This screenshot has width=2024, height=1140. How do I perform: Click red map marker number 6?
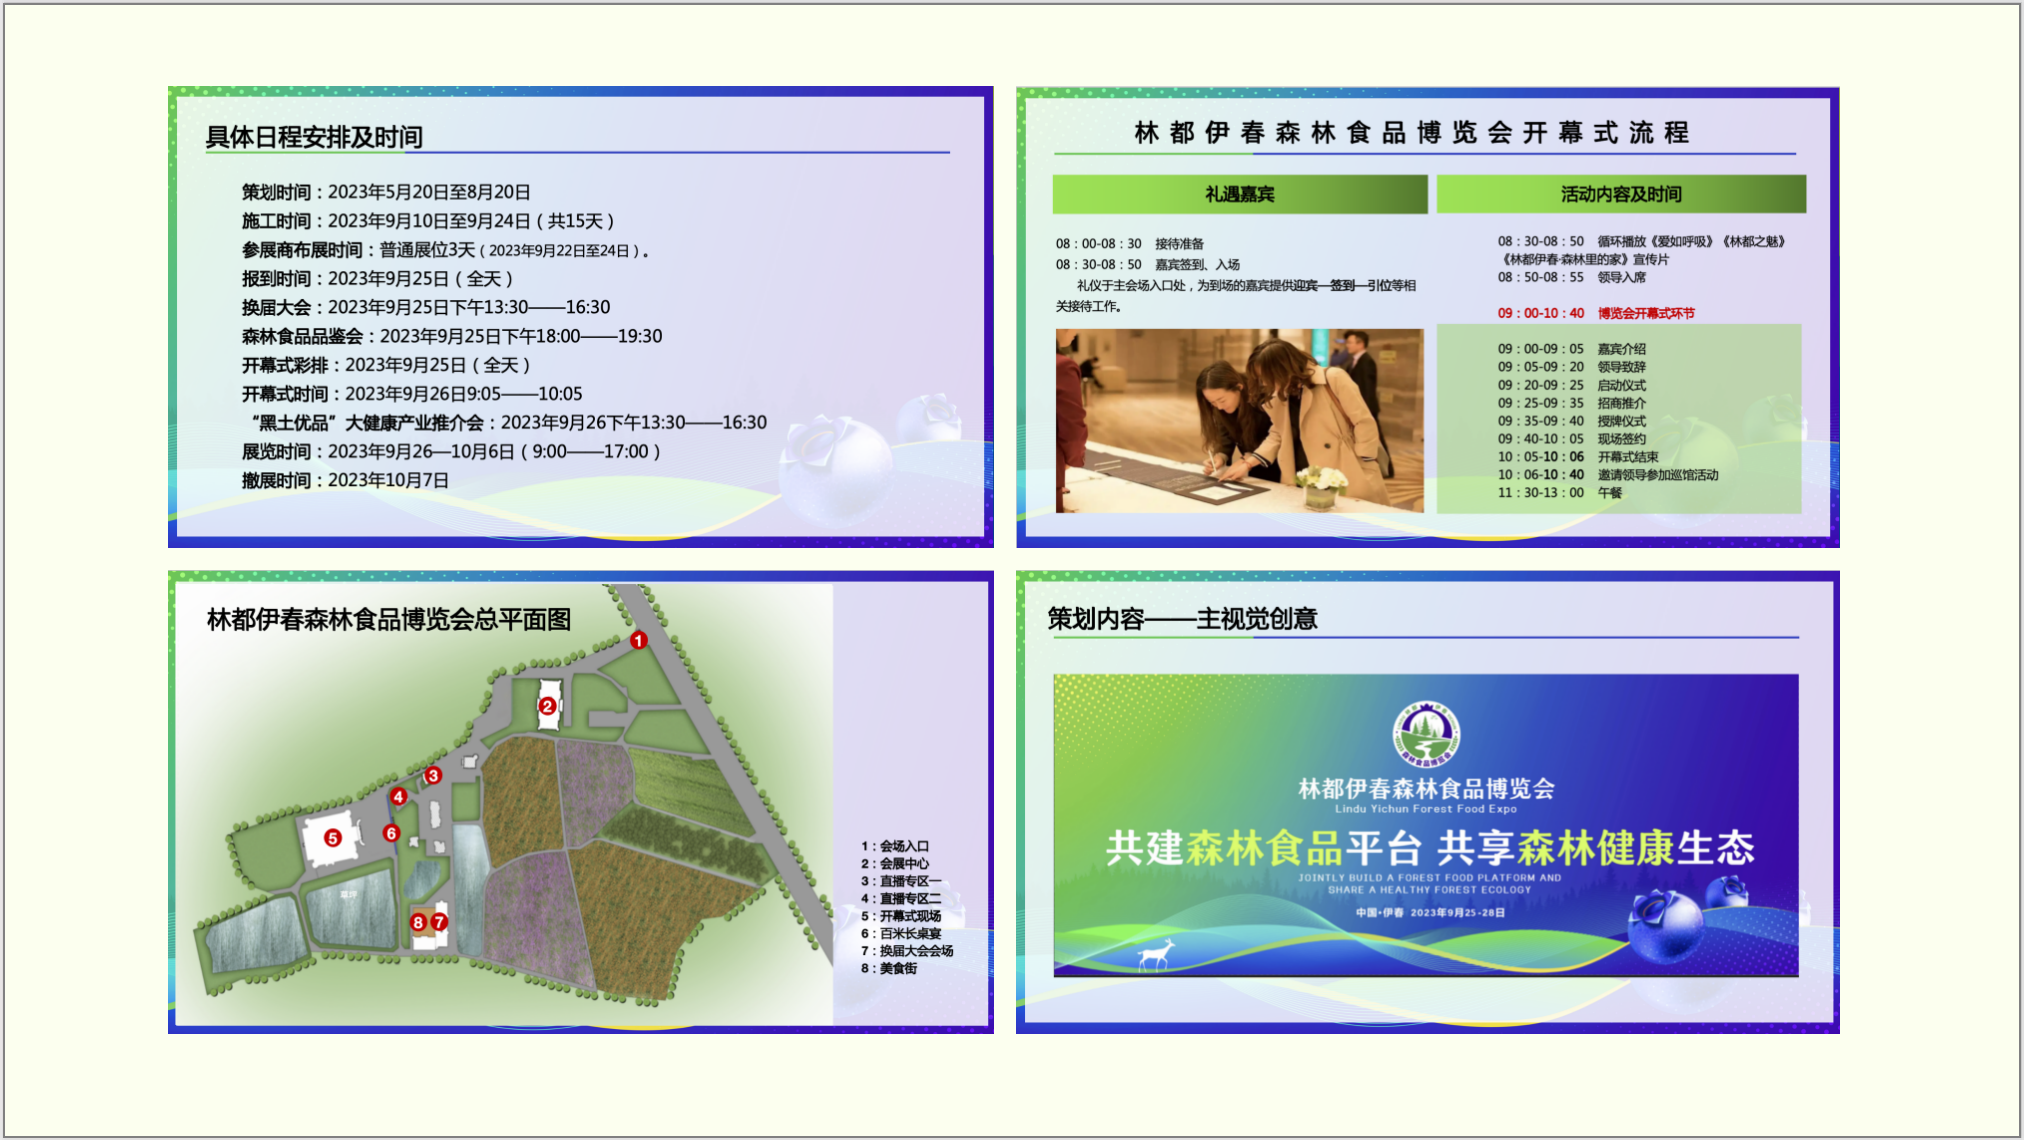tap(391, 833)
